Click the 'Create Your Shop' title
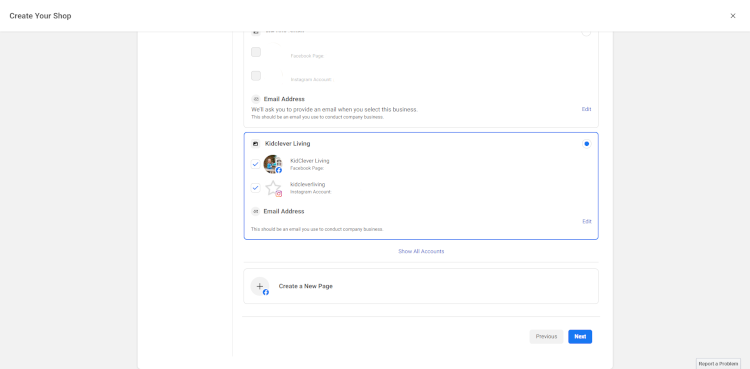This screenshot has height=369, width=750. click(40, 16)
